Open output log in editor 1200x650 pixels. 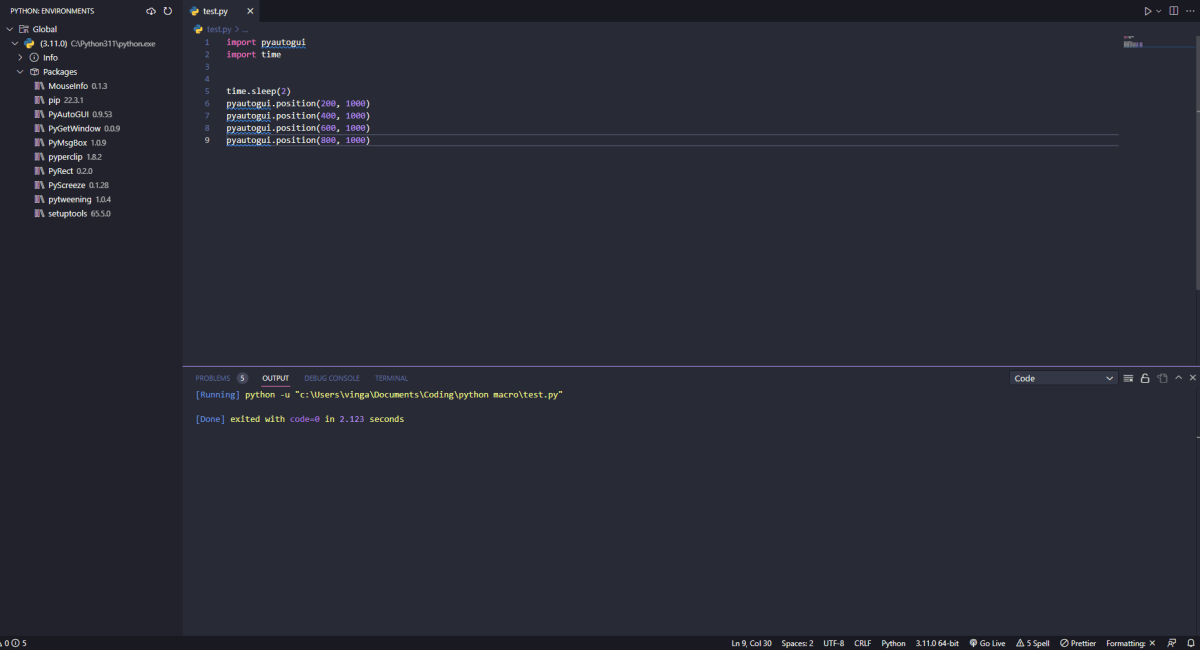pos(1162,378)
